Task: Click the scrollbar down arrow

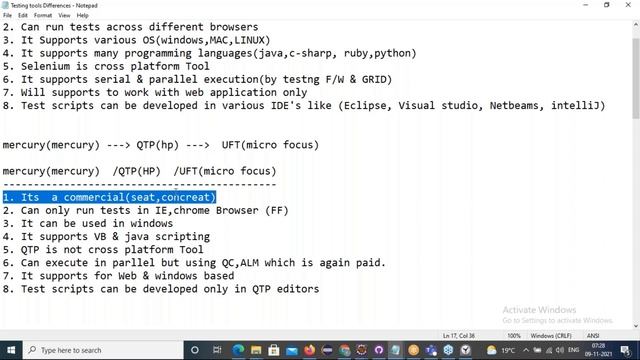Action: 636,326
